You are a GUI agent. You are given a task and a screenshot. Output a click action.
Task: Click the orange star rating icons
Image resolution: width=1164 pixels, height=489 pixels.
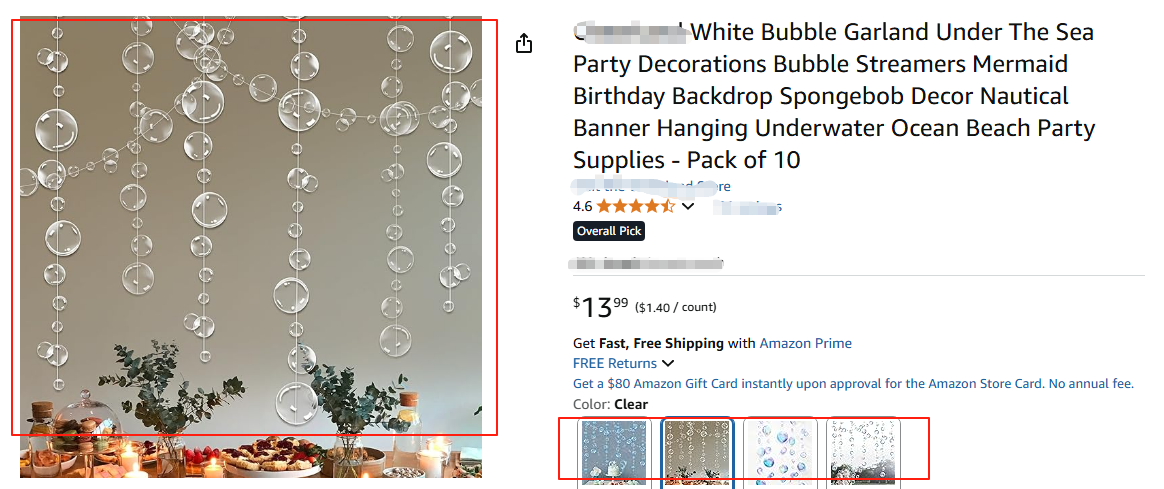(636, 207)
